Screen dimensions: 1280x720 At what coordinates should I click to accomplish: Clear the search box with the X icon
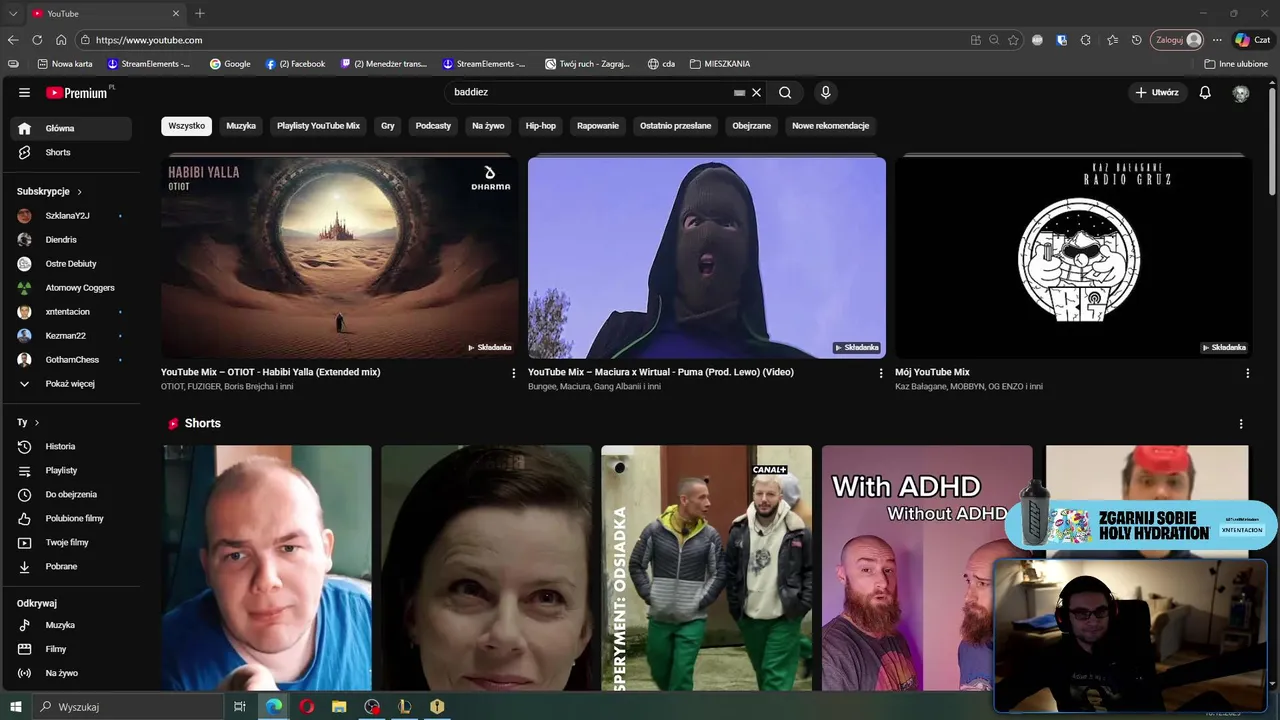(x=756, y=92)
